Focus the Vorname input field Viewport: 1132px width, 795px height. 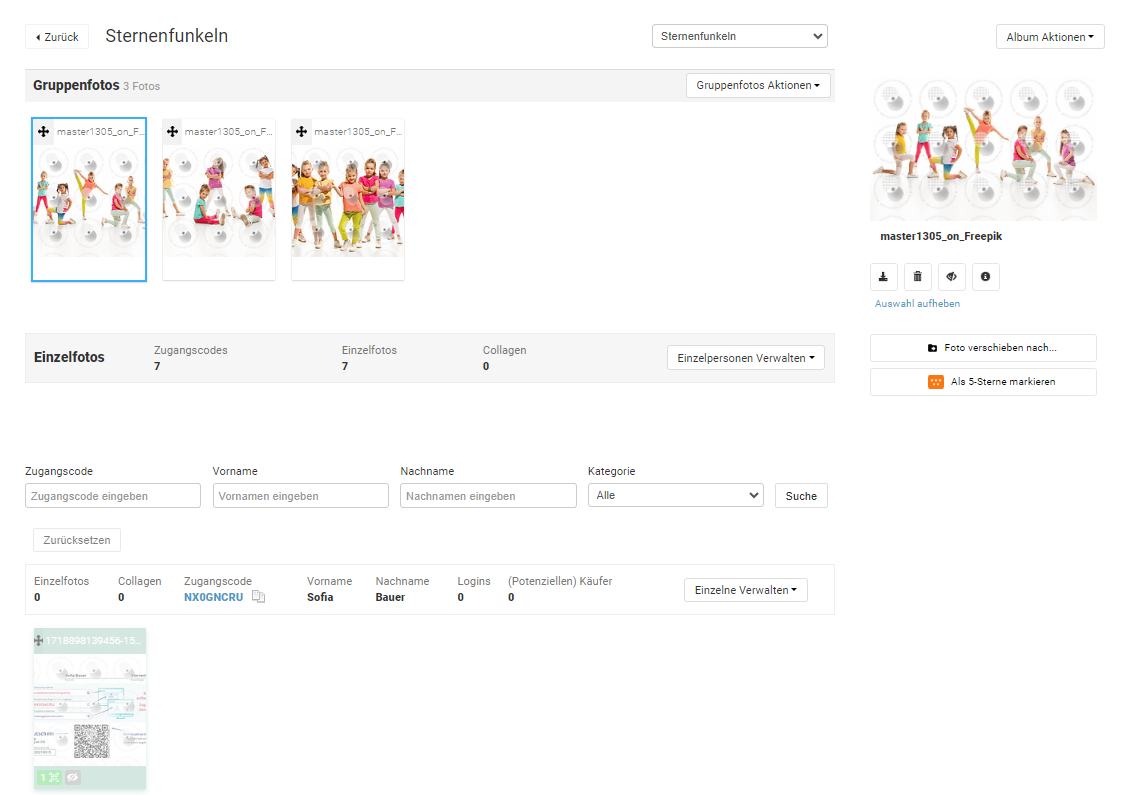coord(300,496)
